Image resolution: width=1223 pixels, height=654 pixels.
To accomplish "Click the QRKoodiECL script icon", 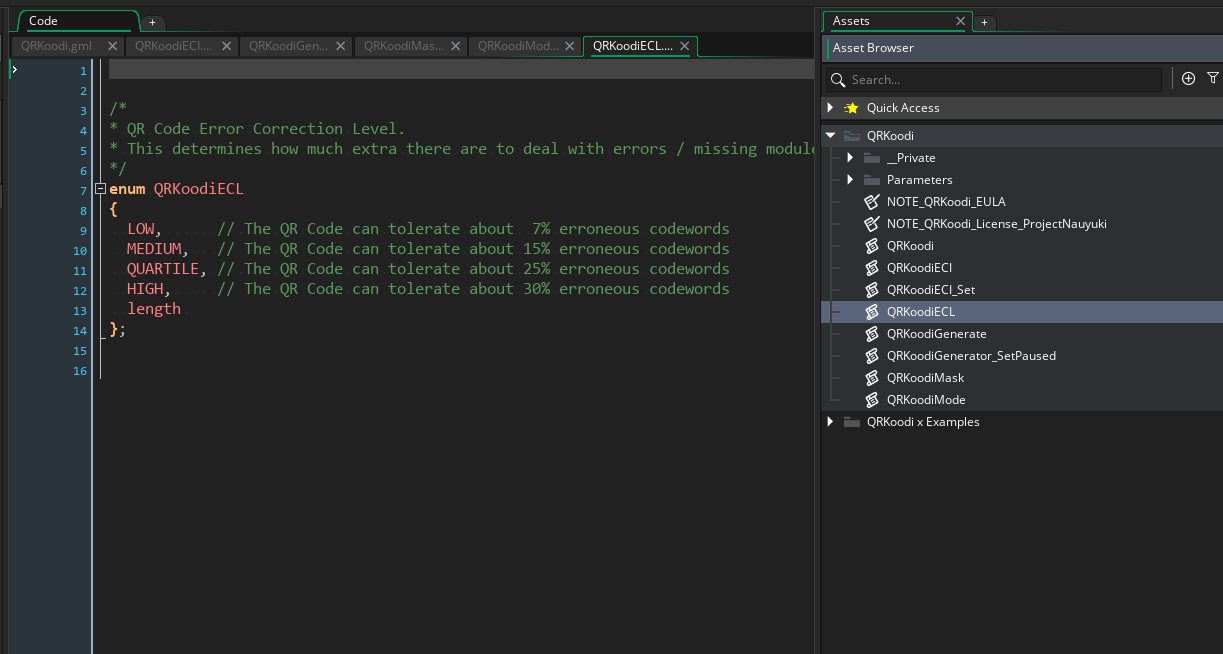I will tap(872, 312).
